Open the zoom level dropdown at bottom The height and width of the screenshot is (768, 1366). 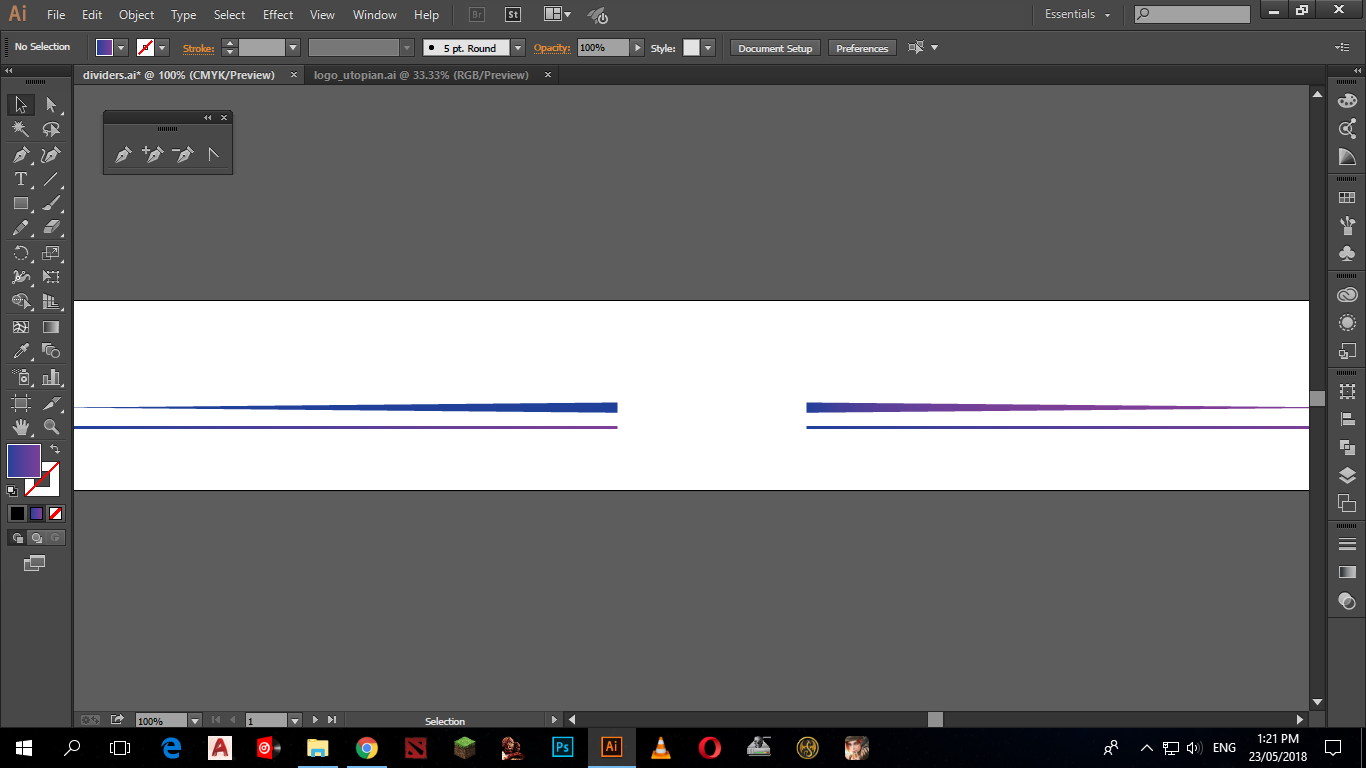pos(195,720)
